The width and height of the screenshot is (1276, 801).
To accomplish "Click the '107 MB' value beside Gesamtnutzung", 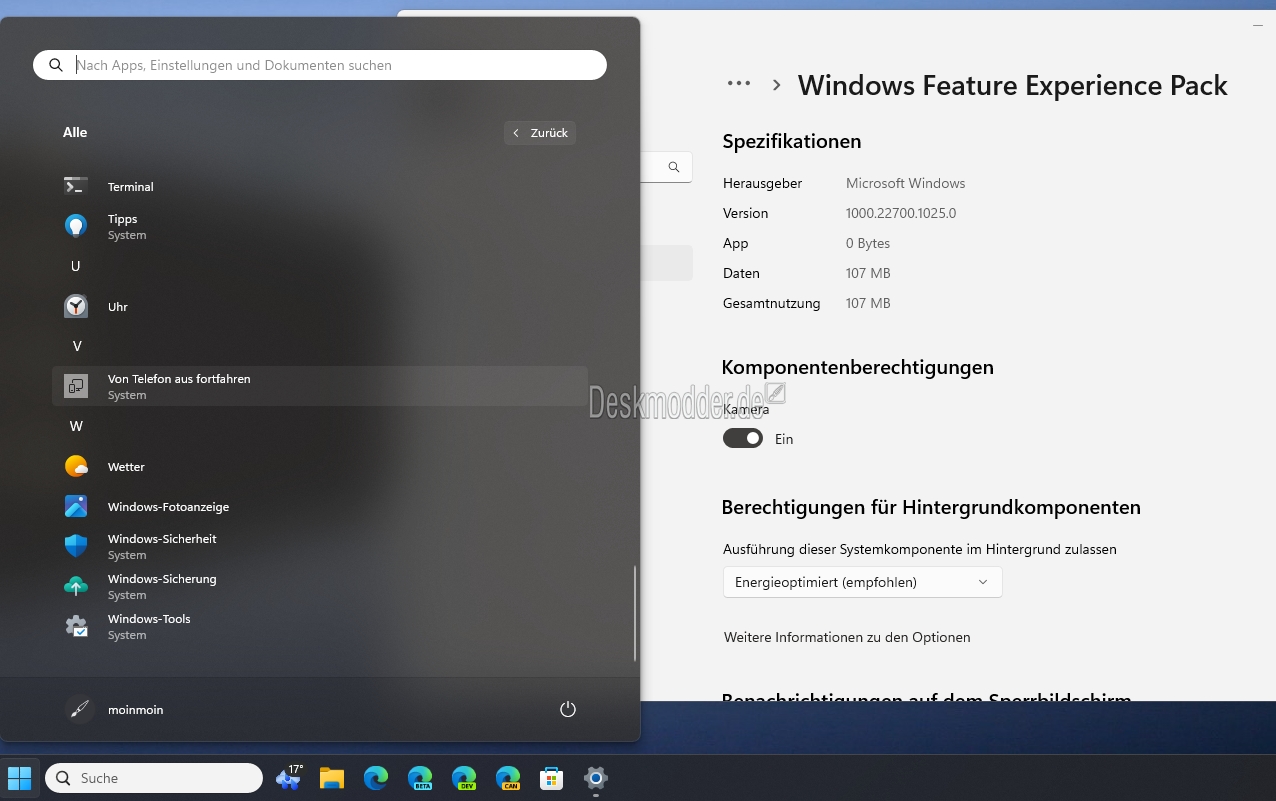I will [868, 303].
